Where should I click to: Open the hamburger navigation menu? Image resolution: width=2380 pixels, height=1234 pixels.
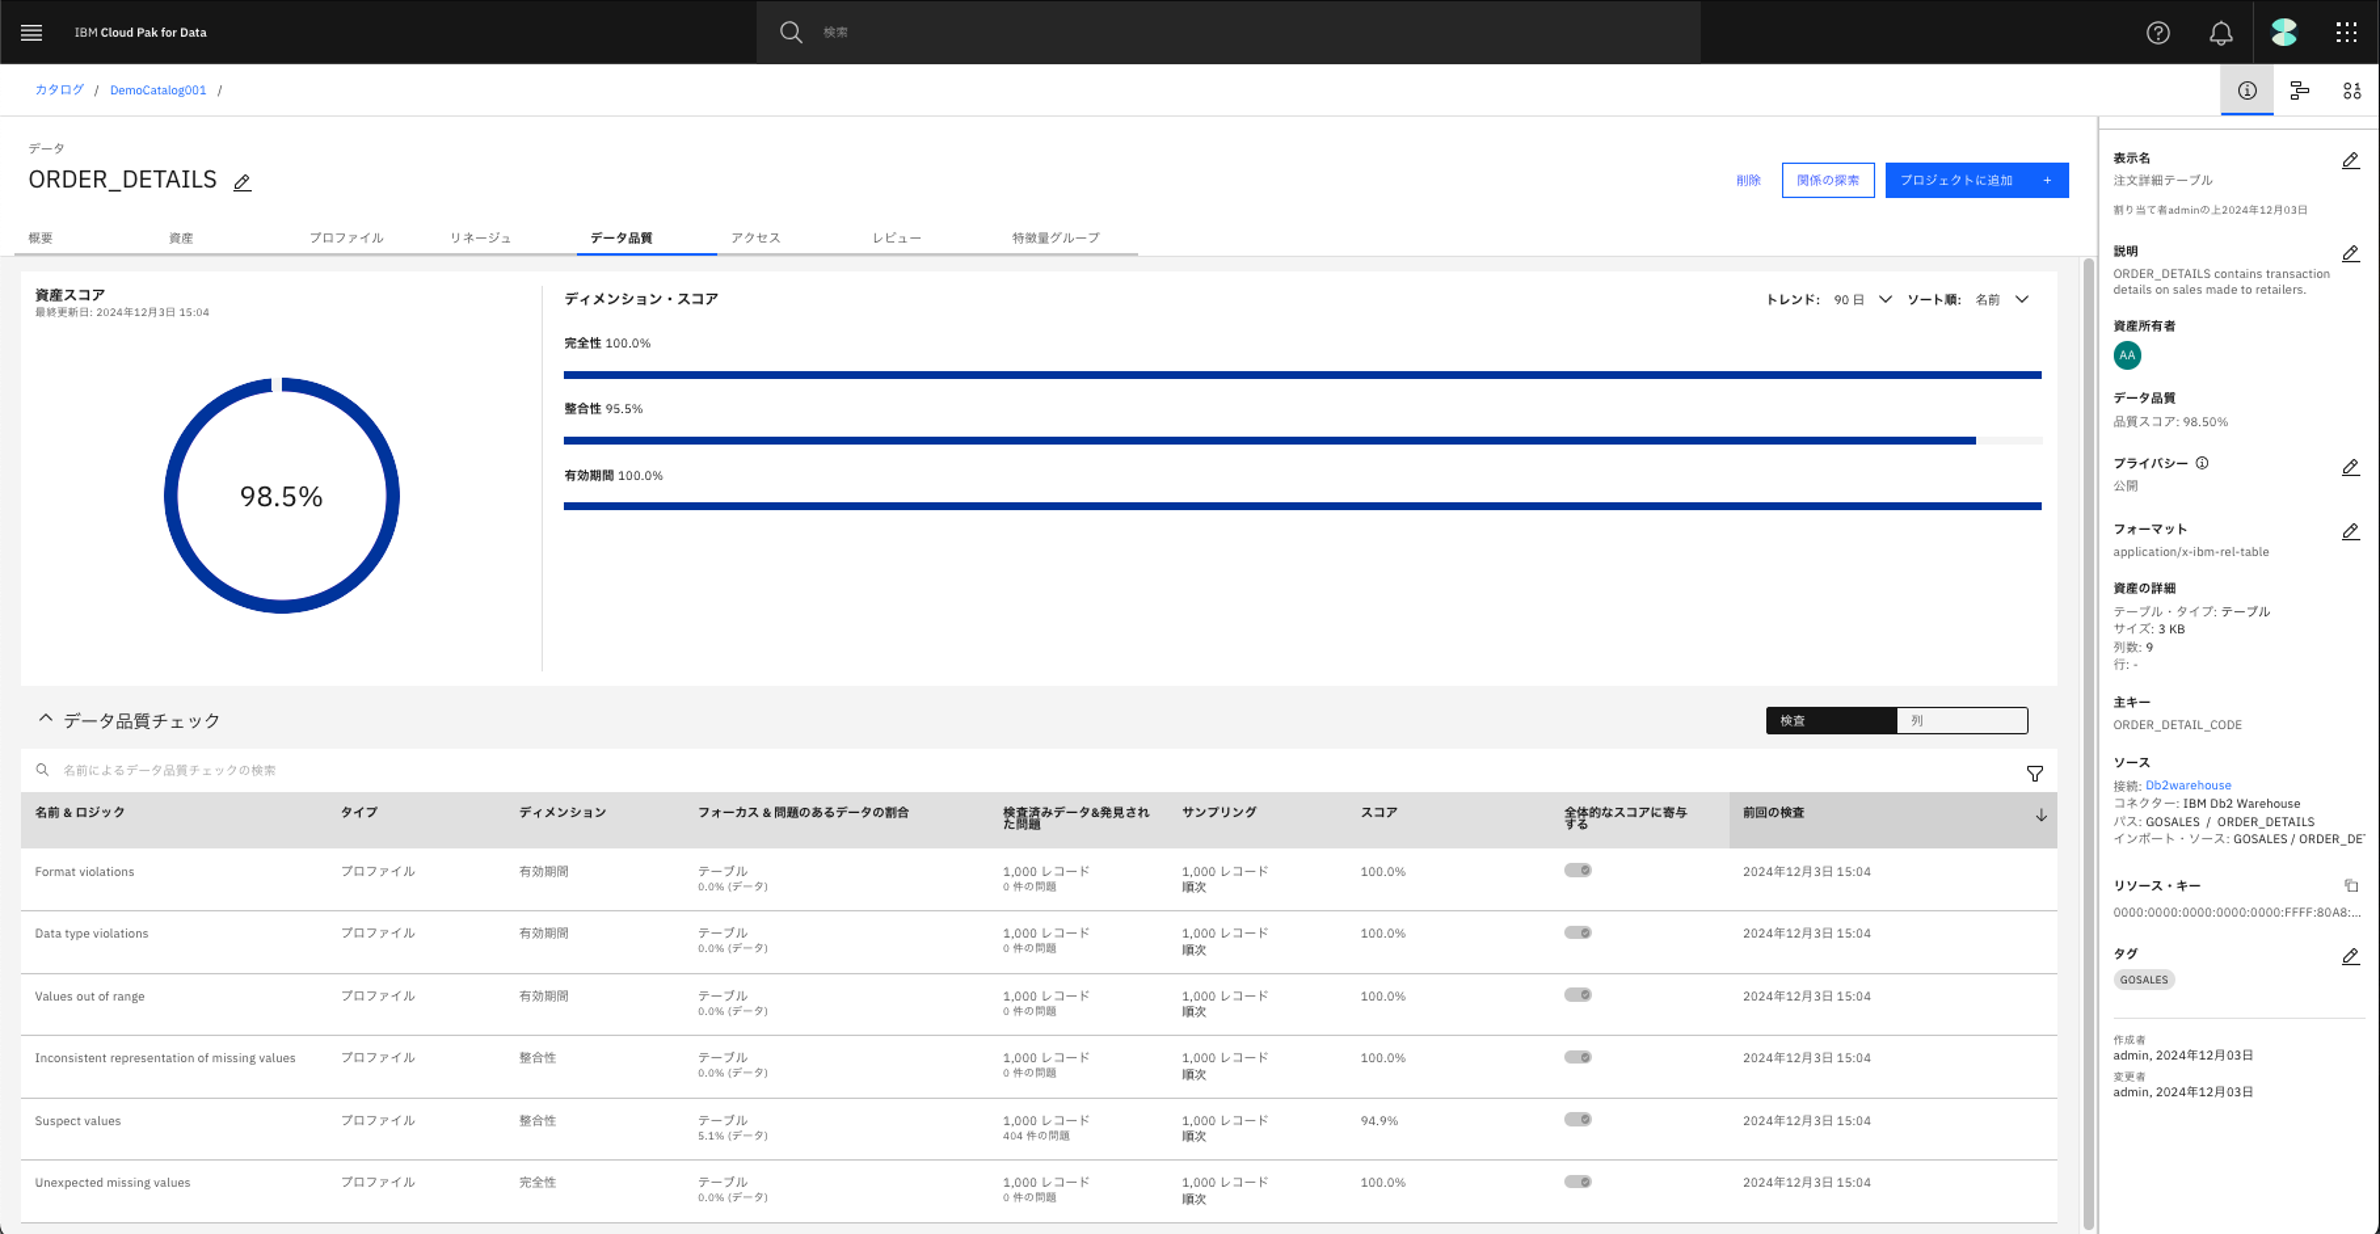pyautogui.click(x=31, y=32)
